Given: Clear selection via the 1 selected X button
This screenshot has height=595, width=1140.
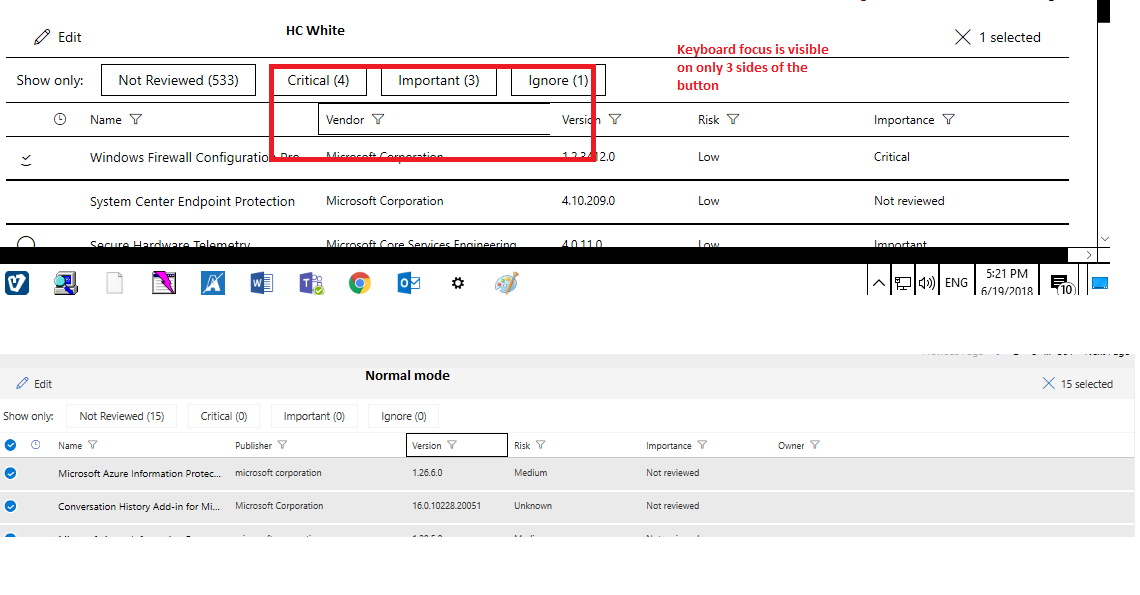Looking at the screenshot, I should click(963, 37).
